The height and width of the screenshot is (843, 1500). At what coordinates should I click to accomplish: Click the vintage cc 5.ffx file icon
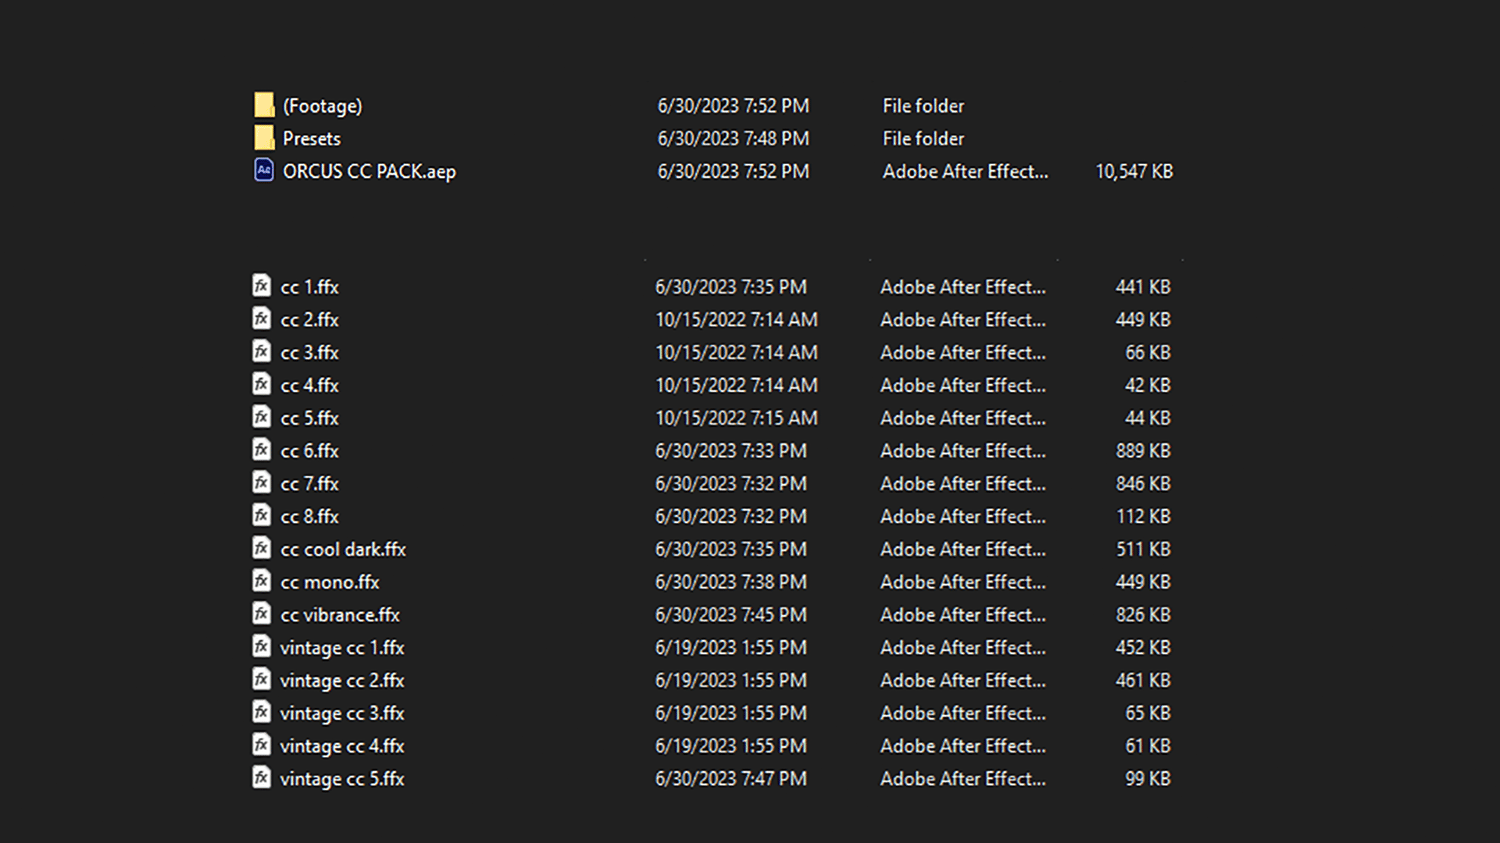262,778
